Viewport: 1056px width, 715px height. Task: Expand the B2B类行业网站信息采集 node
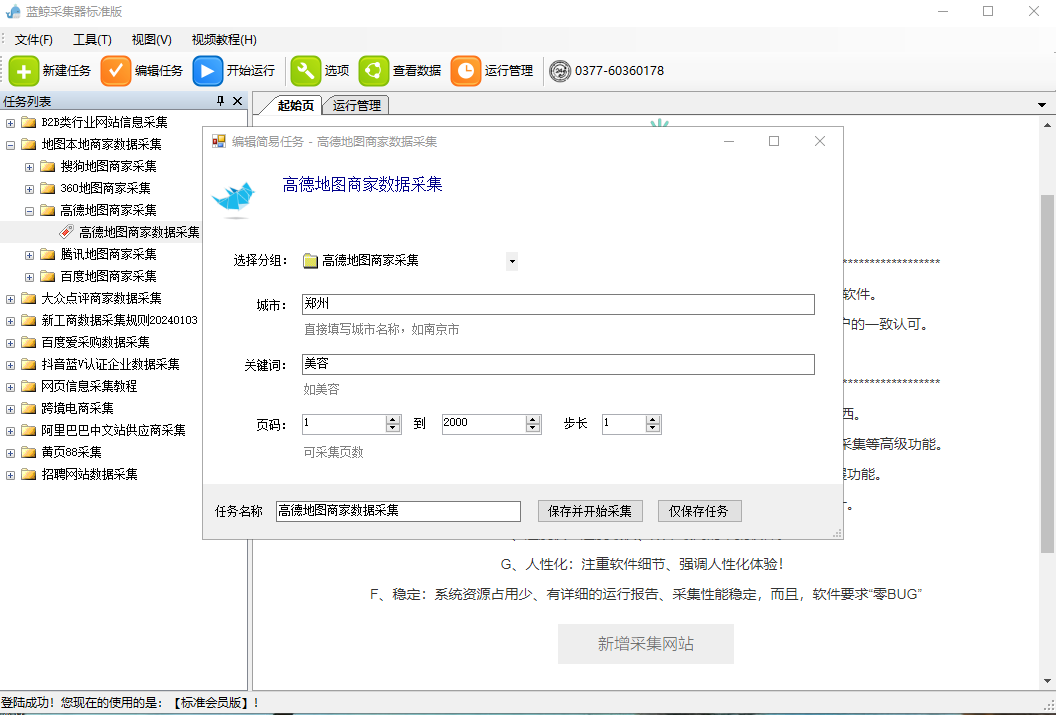click(10, 123)
